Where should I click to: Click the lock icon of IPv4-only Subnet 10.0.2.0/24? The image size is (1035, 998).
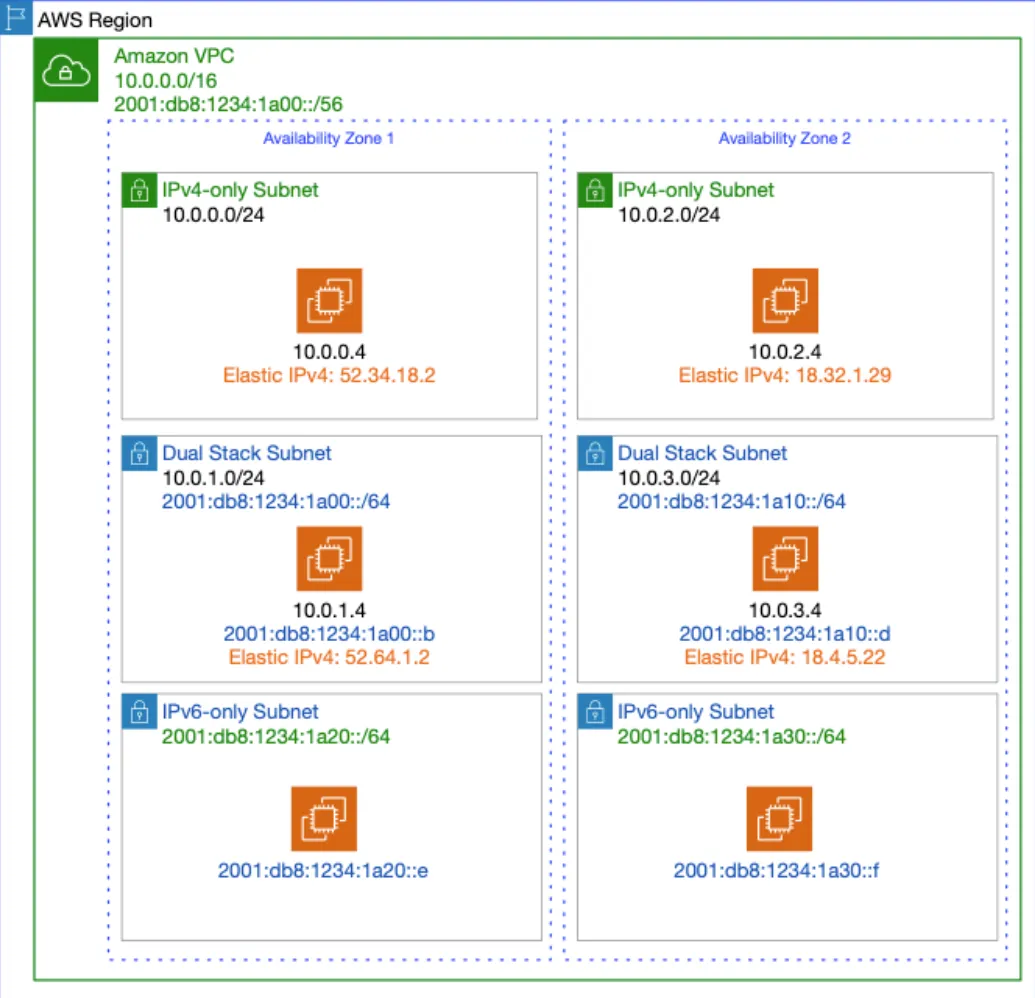click(x=595, y=190)
